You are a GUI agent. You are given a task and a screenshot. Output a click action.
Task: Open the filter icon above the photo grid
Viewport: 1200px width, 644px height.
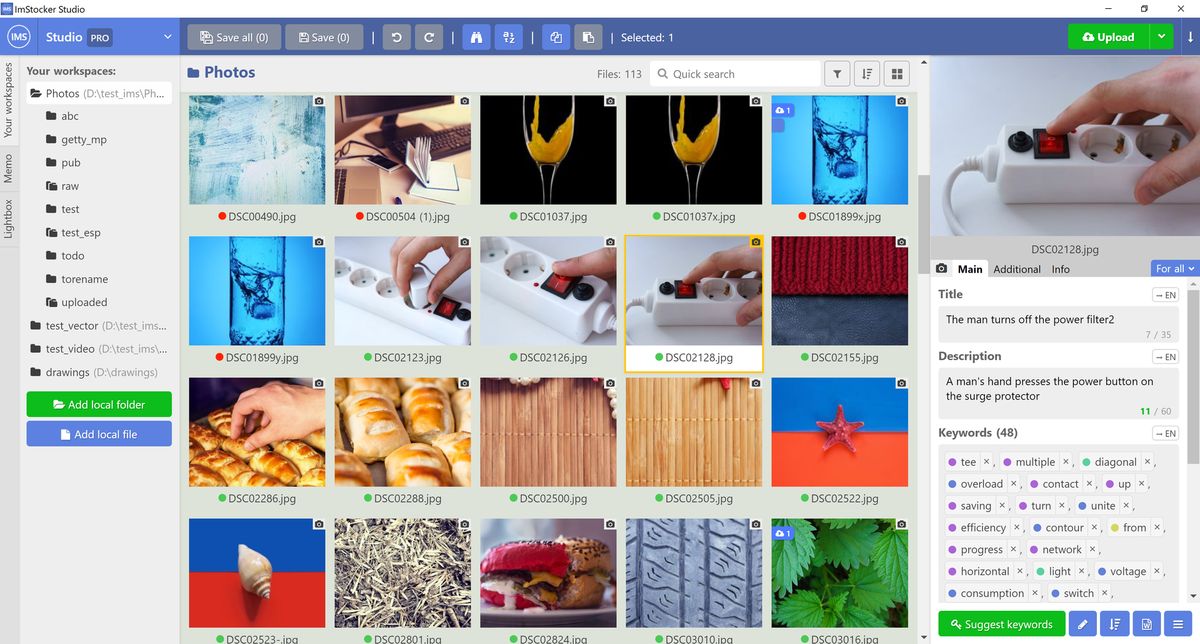pos(837,73)
